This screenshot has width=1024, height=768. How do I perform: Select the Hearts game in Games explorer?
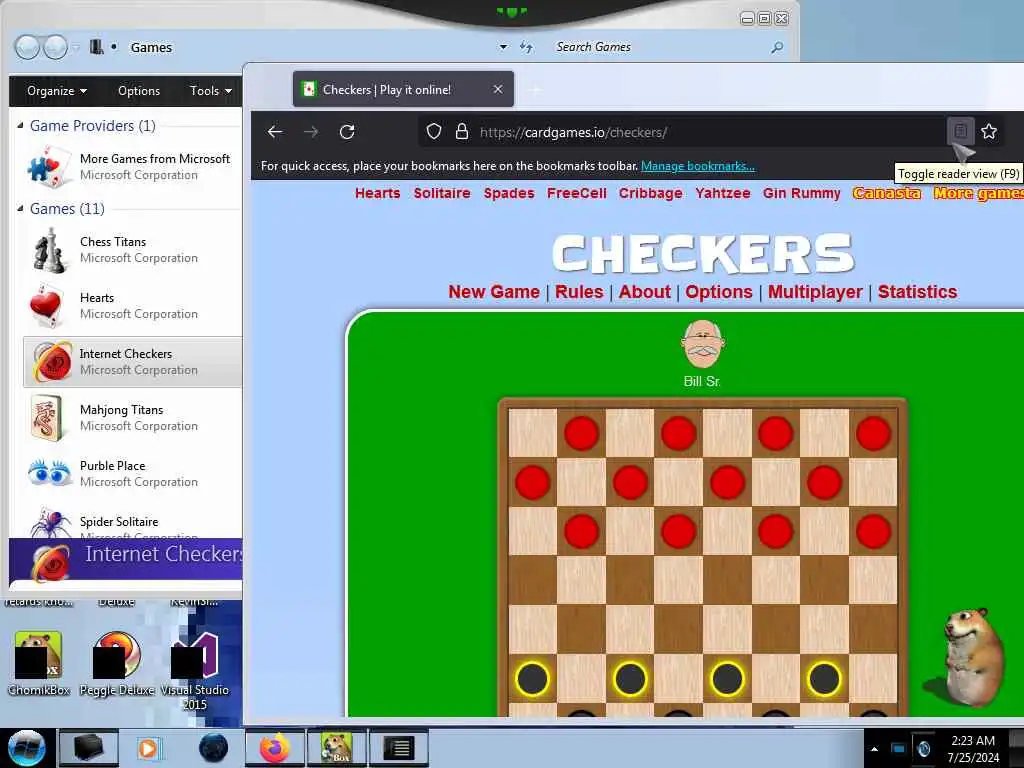[133, 306]
